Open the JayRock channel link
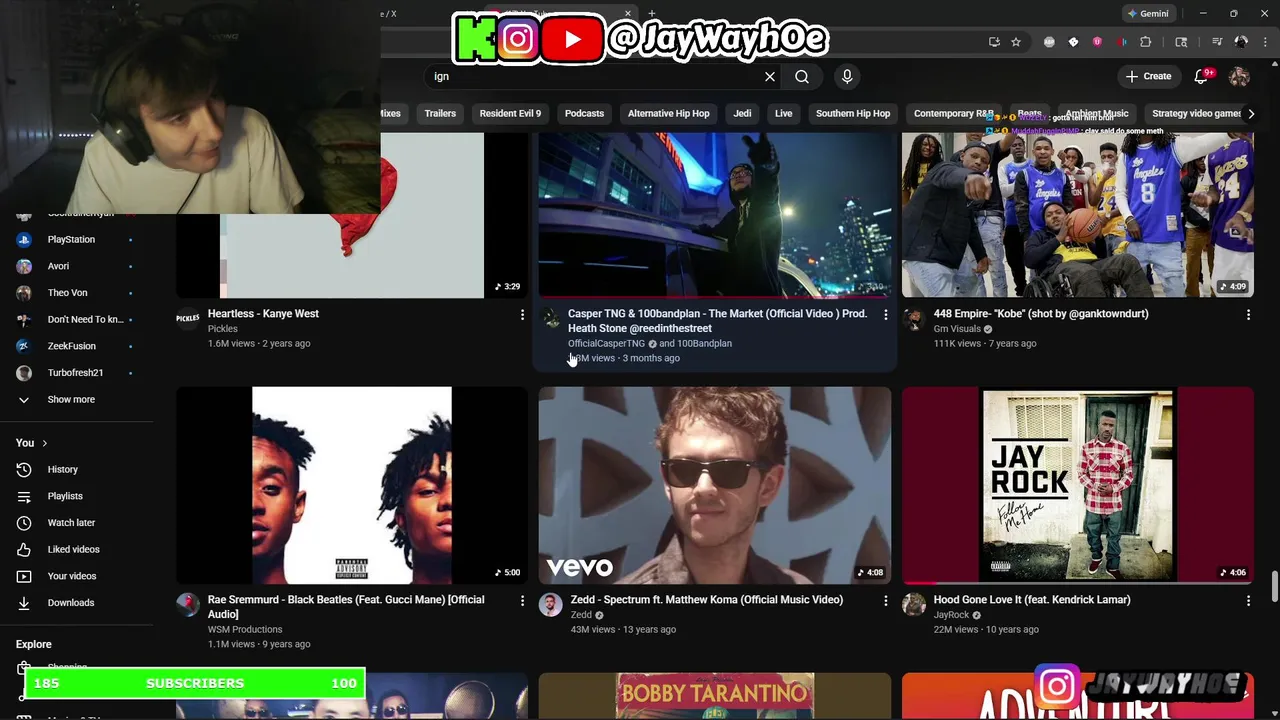 (951, 615)
